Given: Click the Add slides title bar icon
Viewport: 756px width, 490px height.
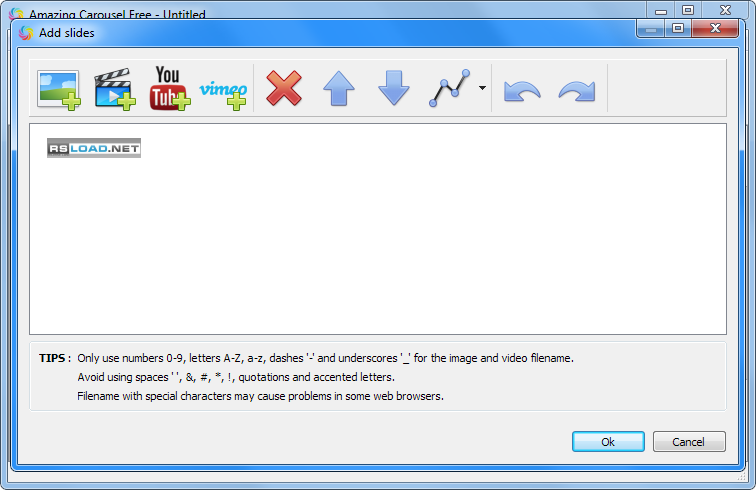Looking at the screenshot, I should tap(26, 33).
